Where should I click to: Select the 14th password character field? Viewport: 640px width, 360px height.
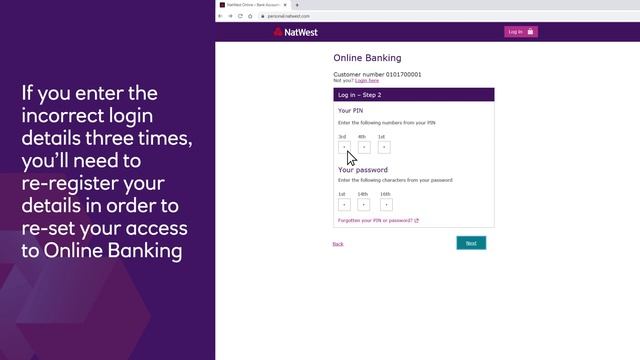coord(364,204)
